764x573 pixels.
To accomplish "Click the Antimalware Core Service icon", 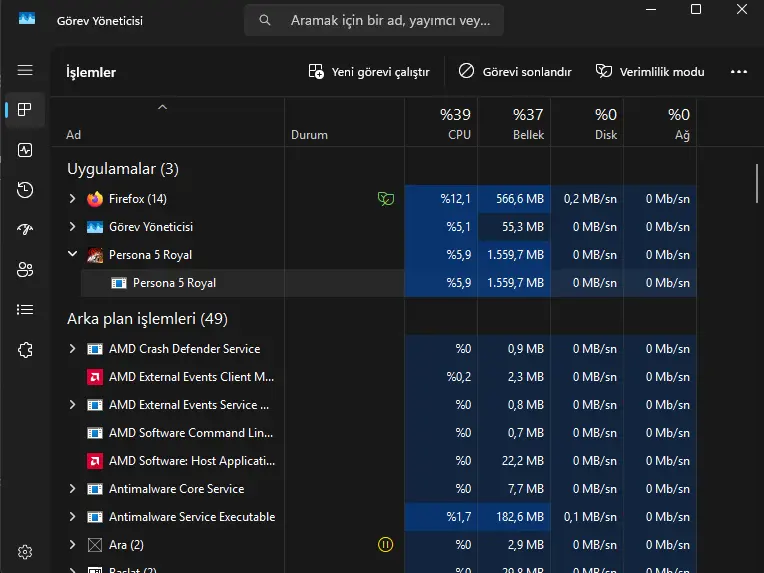I will tap(95, 489).
